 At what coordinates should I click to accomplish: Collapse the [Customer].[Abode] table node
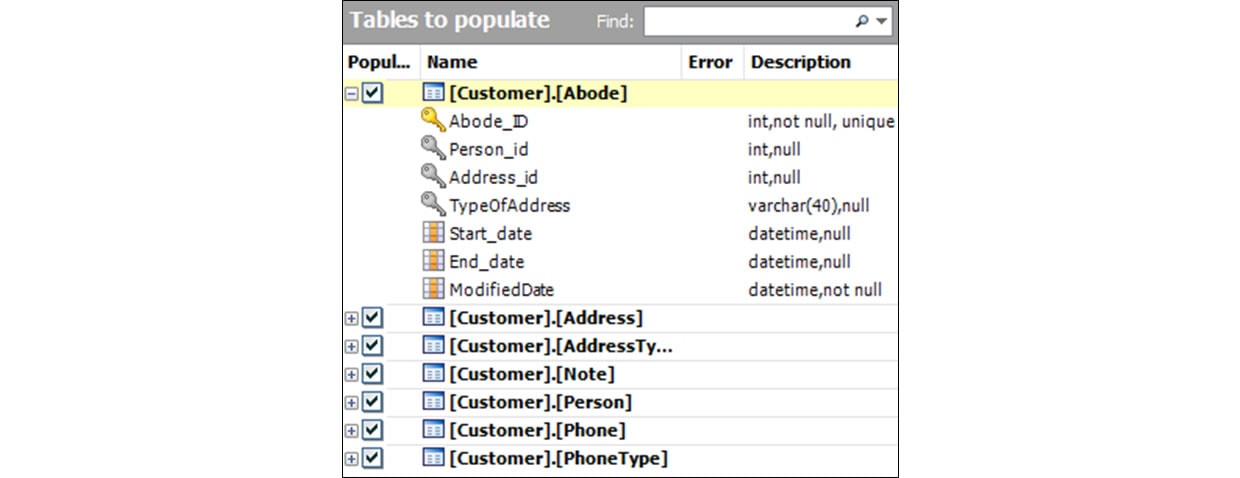[x=351, y=93]
